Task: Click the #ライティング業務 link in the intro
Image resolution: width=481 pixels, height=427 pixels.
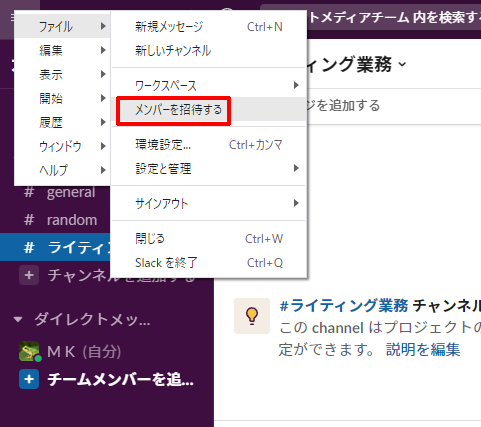Action: tap(344, 305)
